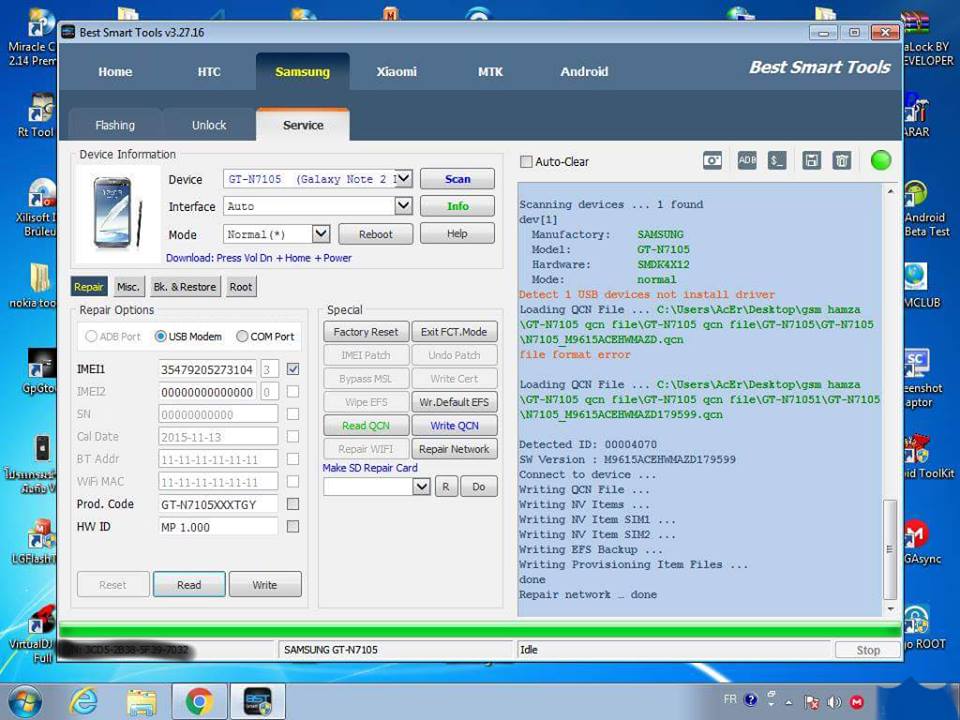This screenshot has height=720, width=960.
Task: Click the Write QCN button
Action: point(454,426)
